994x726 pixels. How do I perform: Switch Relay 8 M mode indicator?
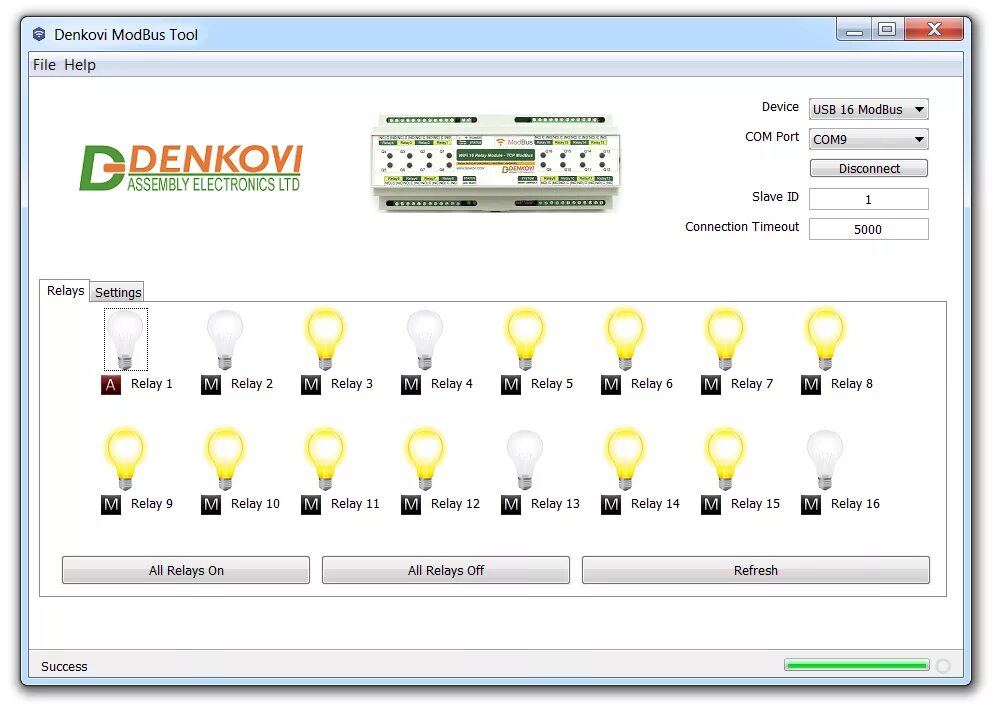(811, 385)
